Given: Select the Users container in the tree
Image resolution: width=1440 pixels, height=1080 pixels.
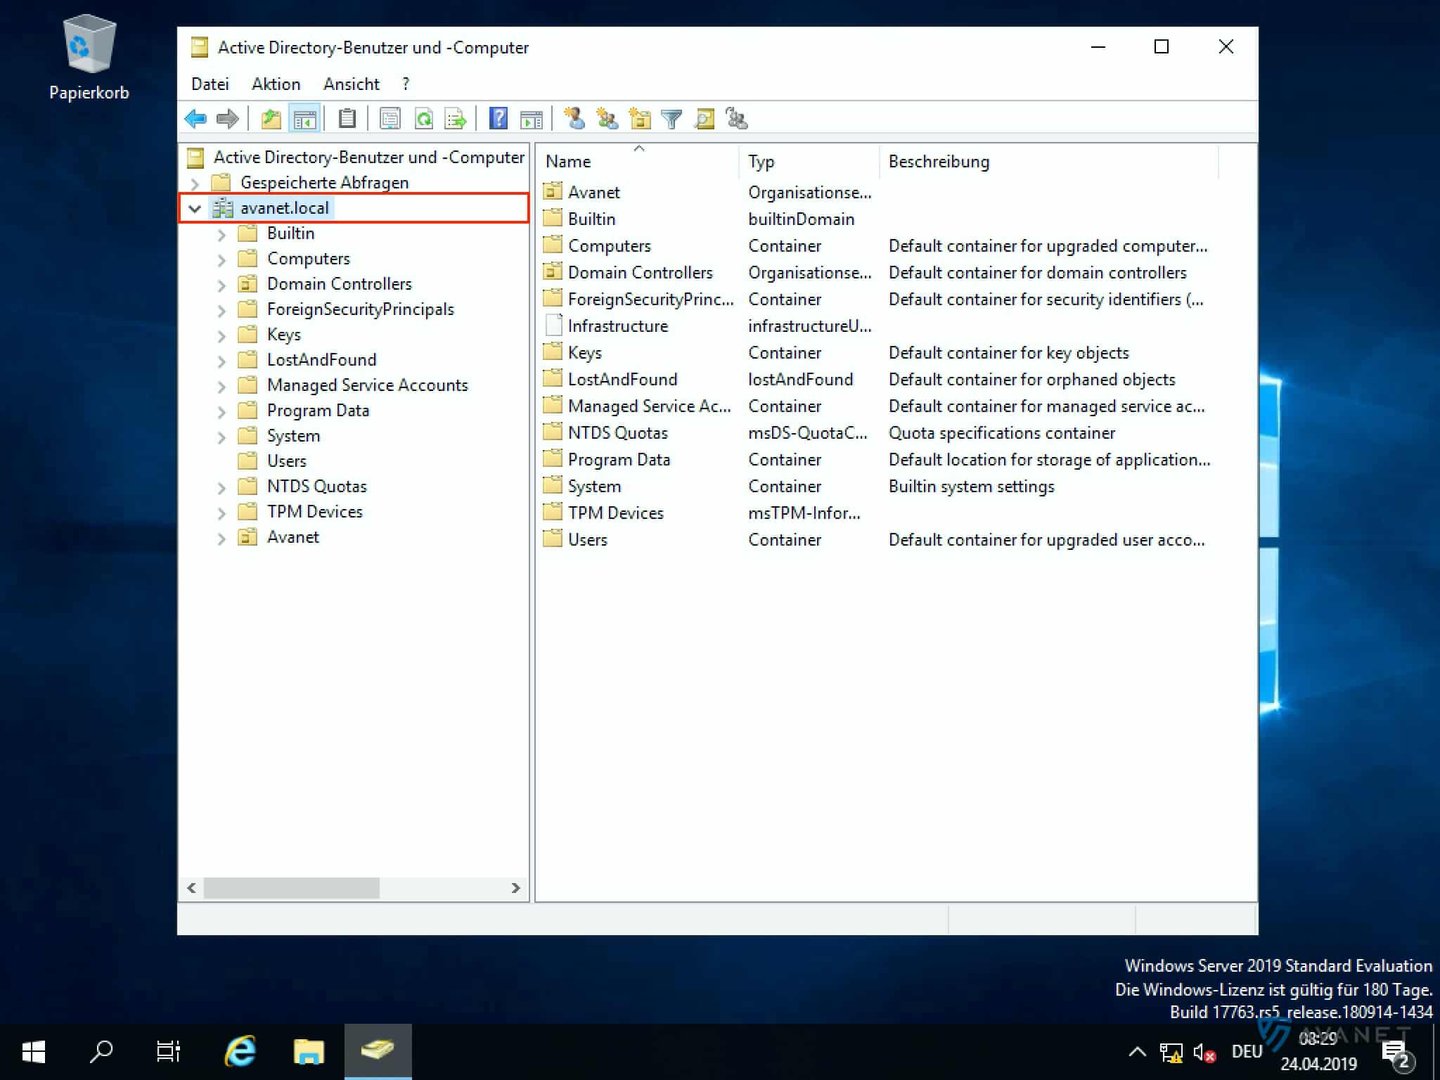Looking at the screenshot, I should pyautogui.click(x=286, y=461).
